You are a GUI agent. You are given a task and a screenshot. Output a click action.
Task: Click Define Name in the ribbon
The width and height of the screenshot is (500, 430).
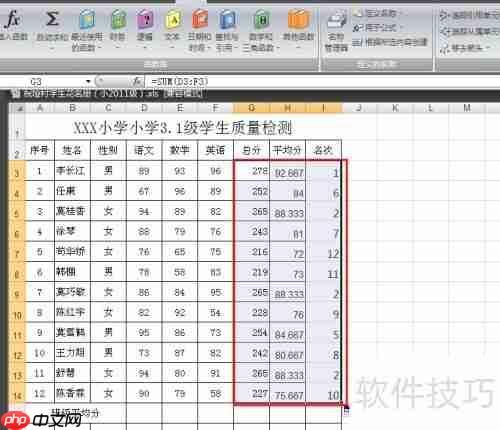click(x=378, y=14)
